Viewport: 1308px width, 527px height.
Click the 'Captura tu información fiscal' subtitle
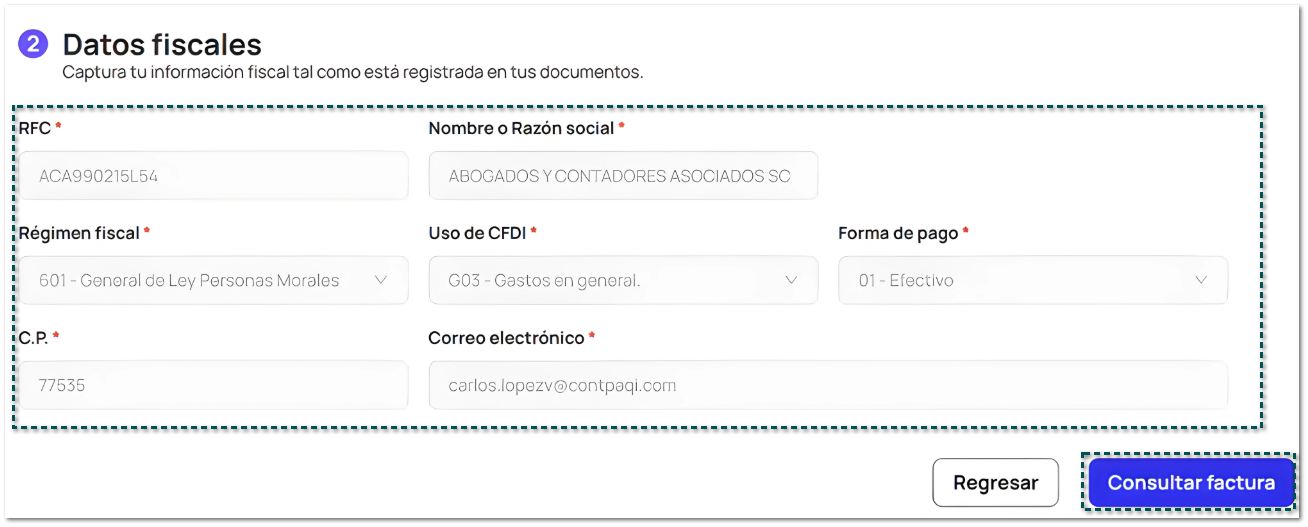352,72
